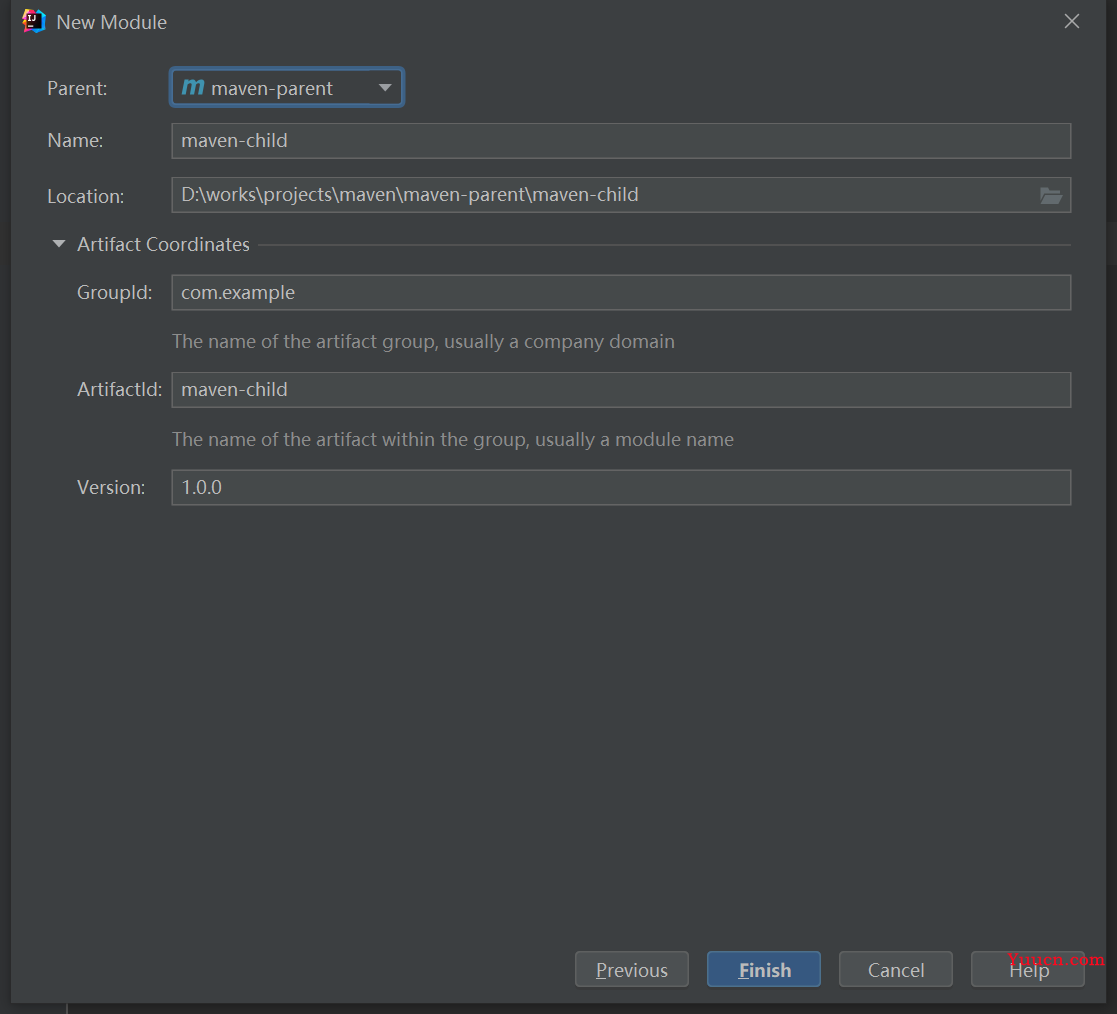Select the maven-parent combo box text

click(x=272, y=88)
